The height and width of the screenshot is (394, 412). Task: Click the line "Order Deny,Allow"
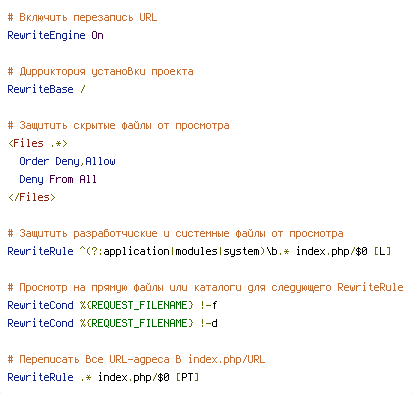67,161
